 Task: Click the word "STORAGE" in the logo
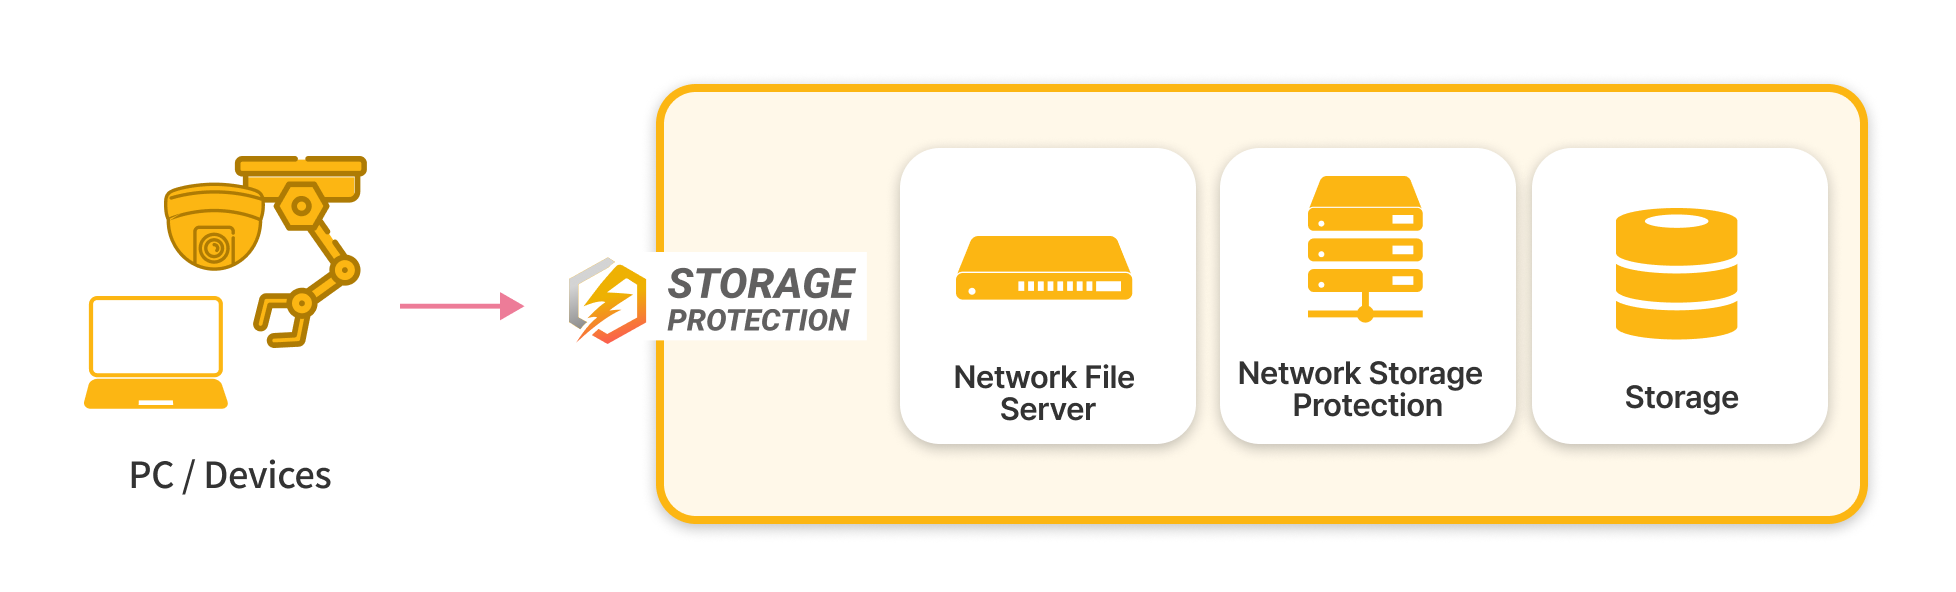pyautogui.click(x=761, y=283)
